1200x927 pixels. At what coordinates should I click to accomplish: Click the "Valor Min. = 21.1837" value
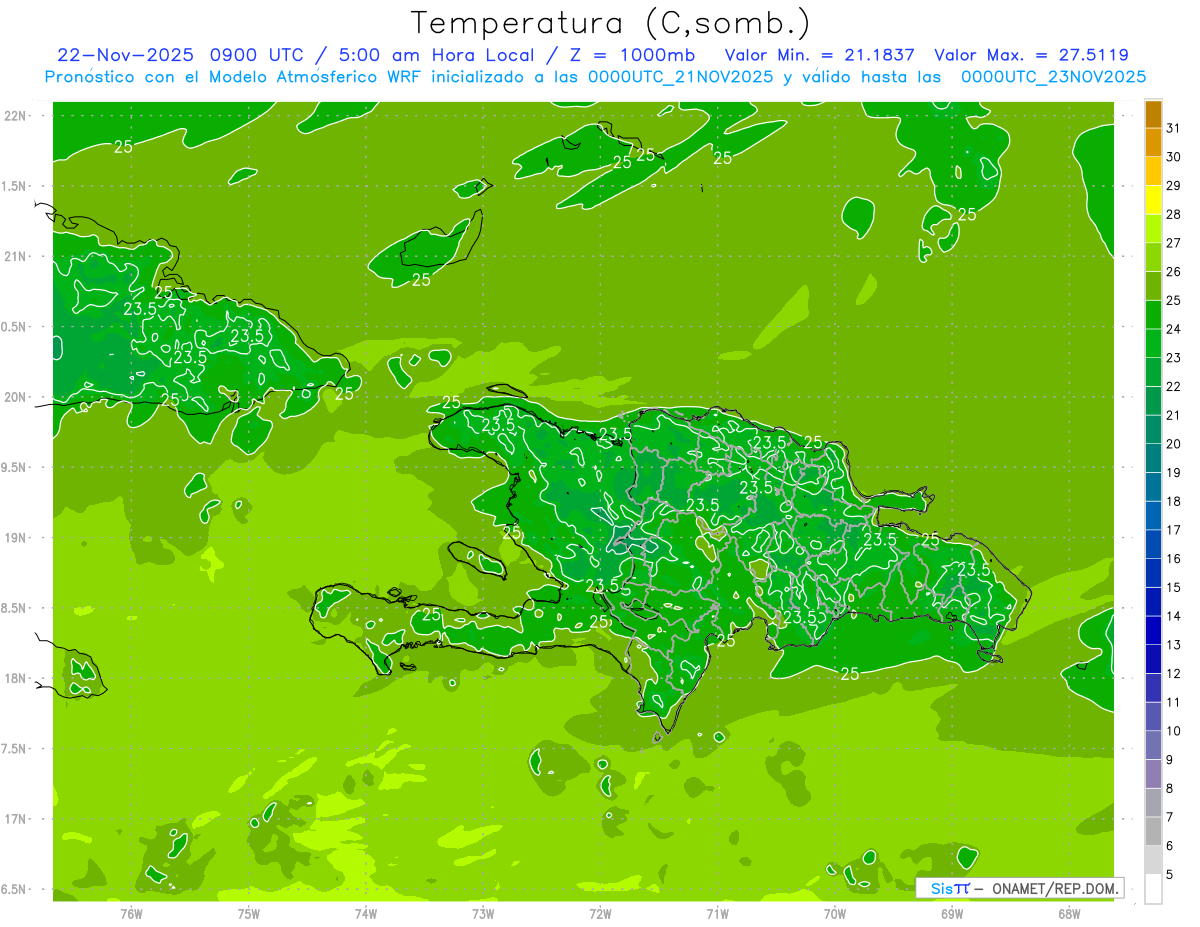(x=819, y=55)
